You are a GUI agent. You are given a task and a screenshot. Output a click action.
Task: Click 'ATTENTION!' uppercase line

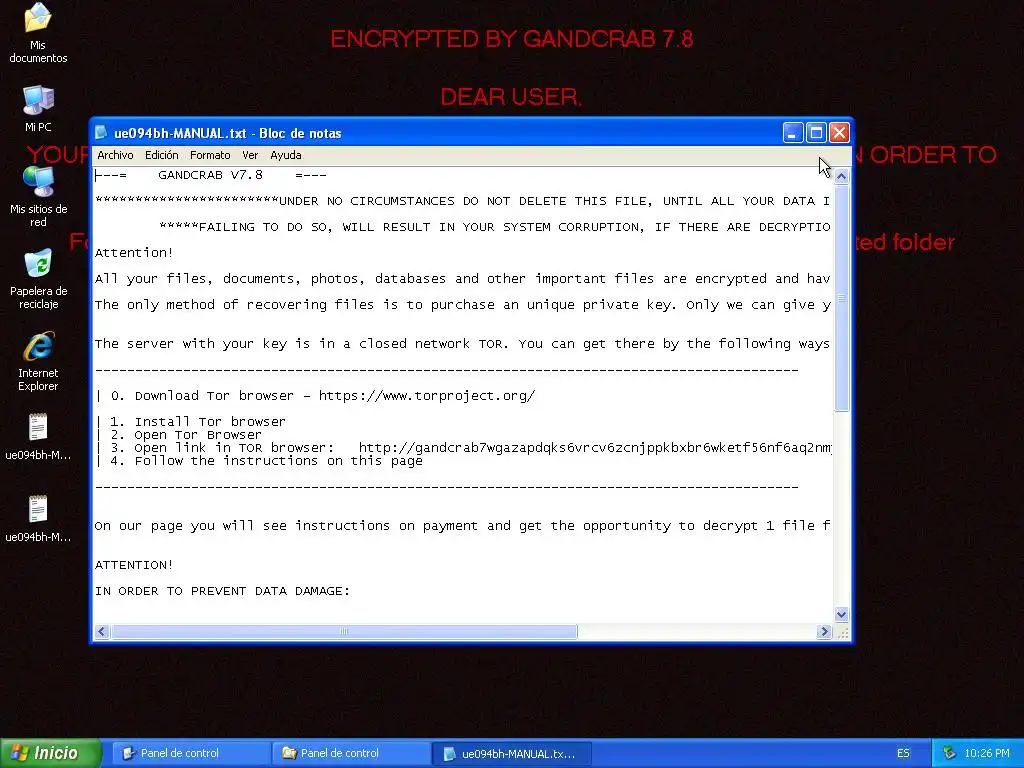click(134, 565)
